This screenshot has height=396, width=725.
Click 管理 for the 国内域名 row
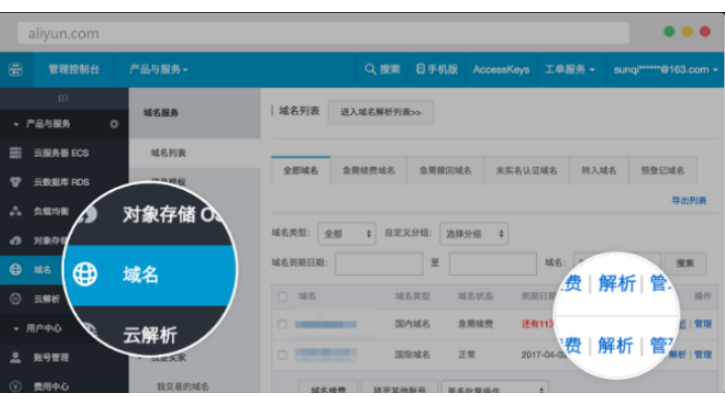tap(702, 324)
